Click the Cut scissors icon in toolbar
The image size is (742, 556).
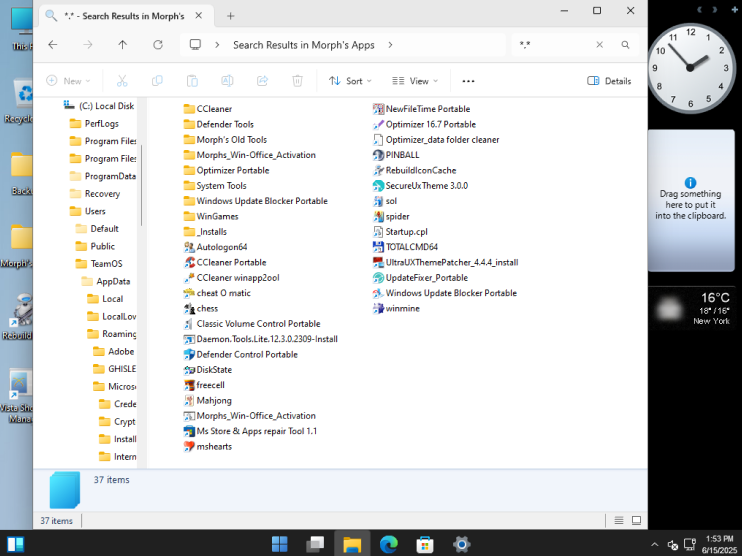coord(122,81)
